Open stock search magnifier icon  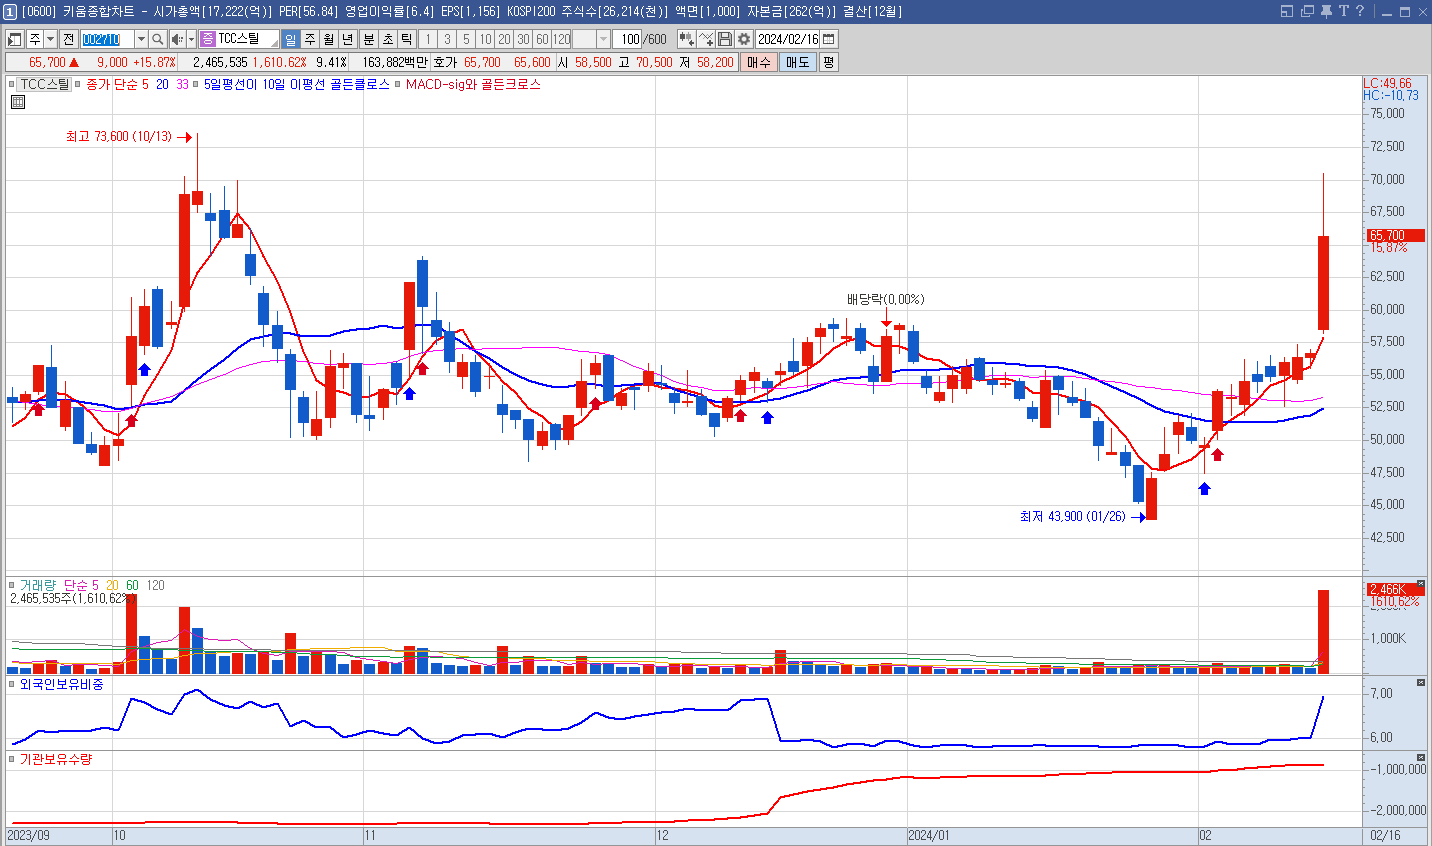(158, 39)
